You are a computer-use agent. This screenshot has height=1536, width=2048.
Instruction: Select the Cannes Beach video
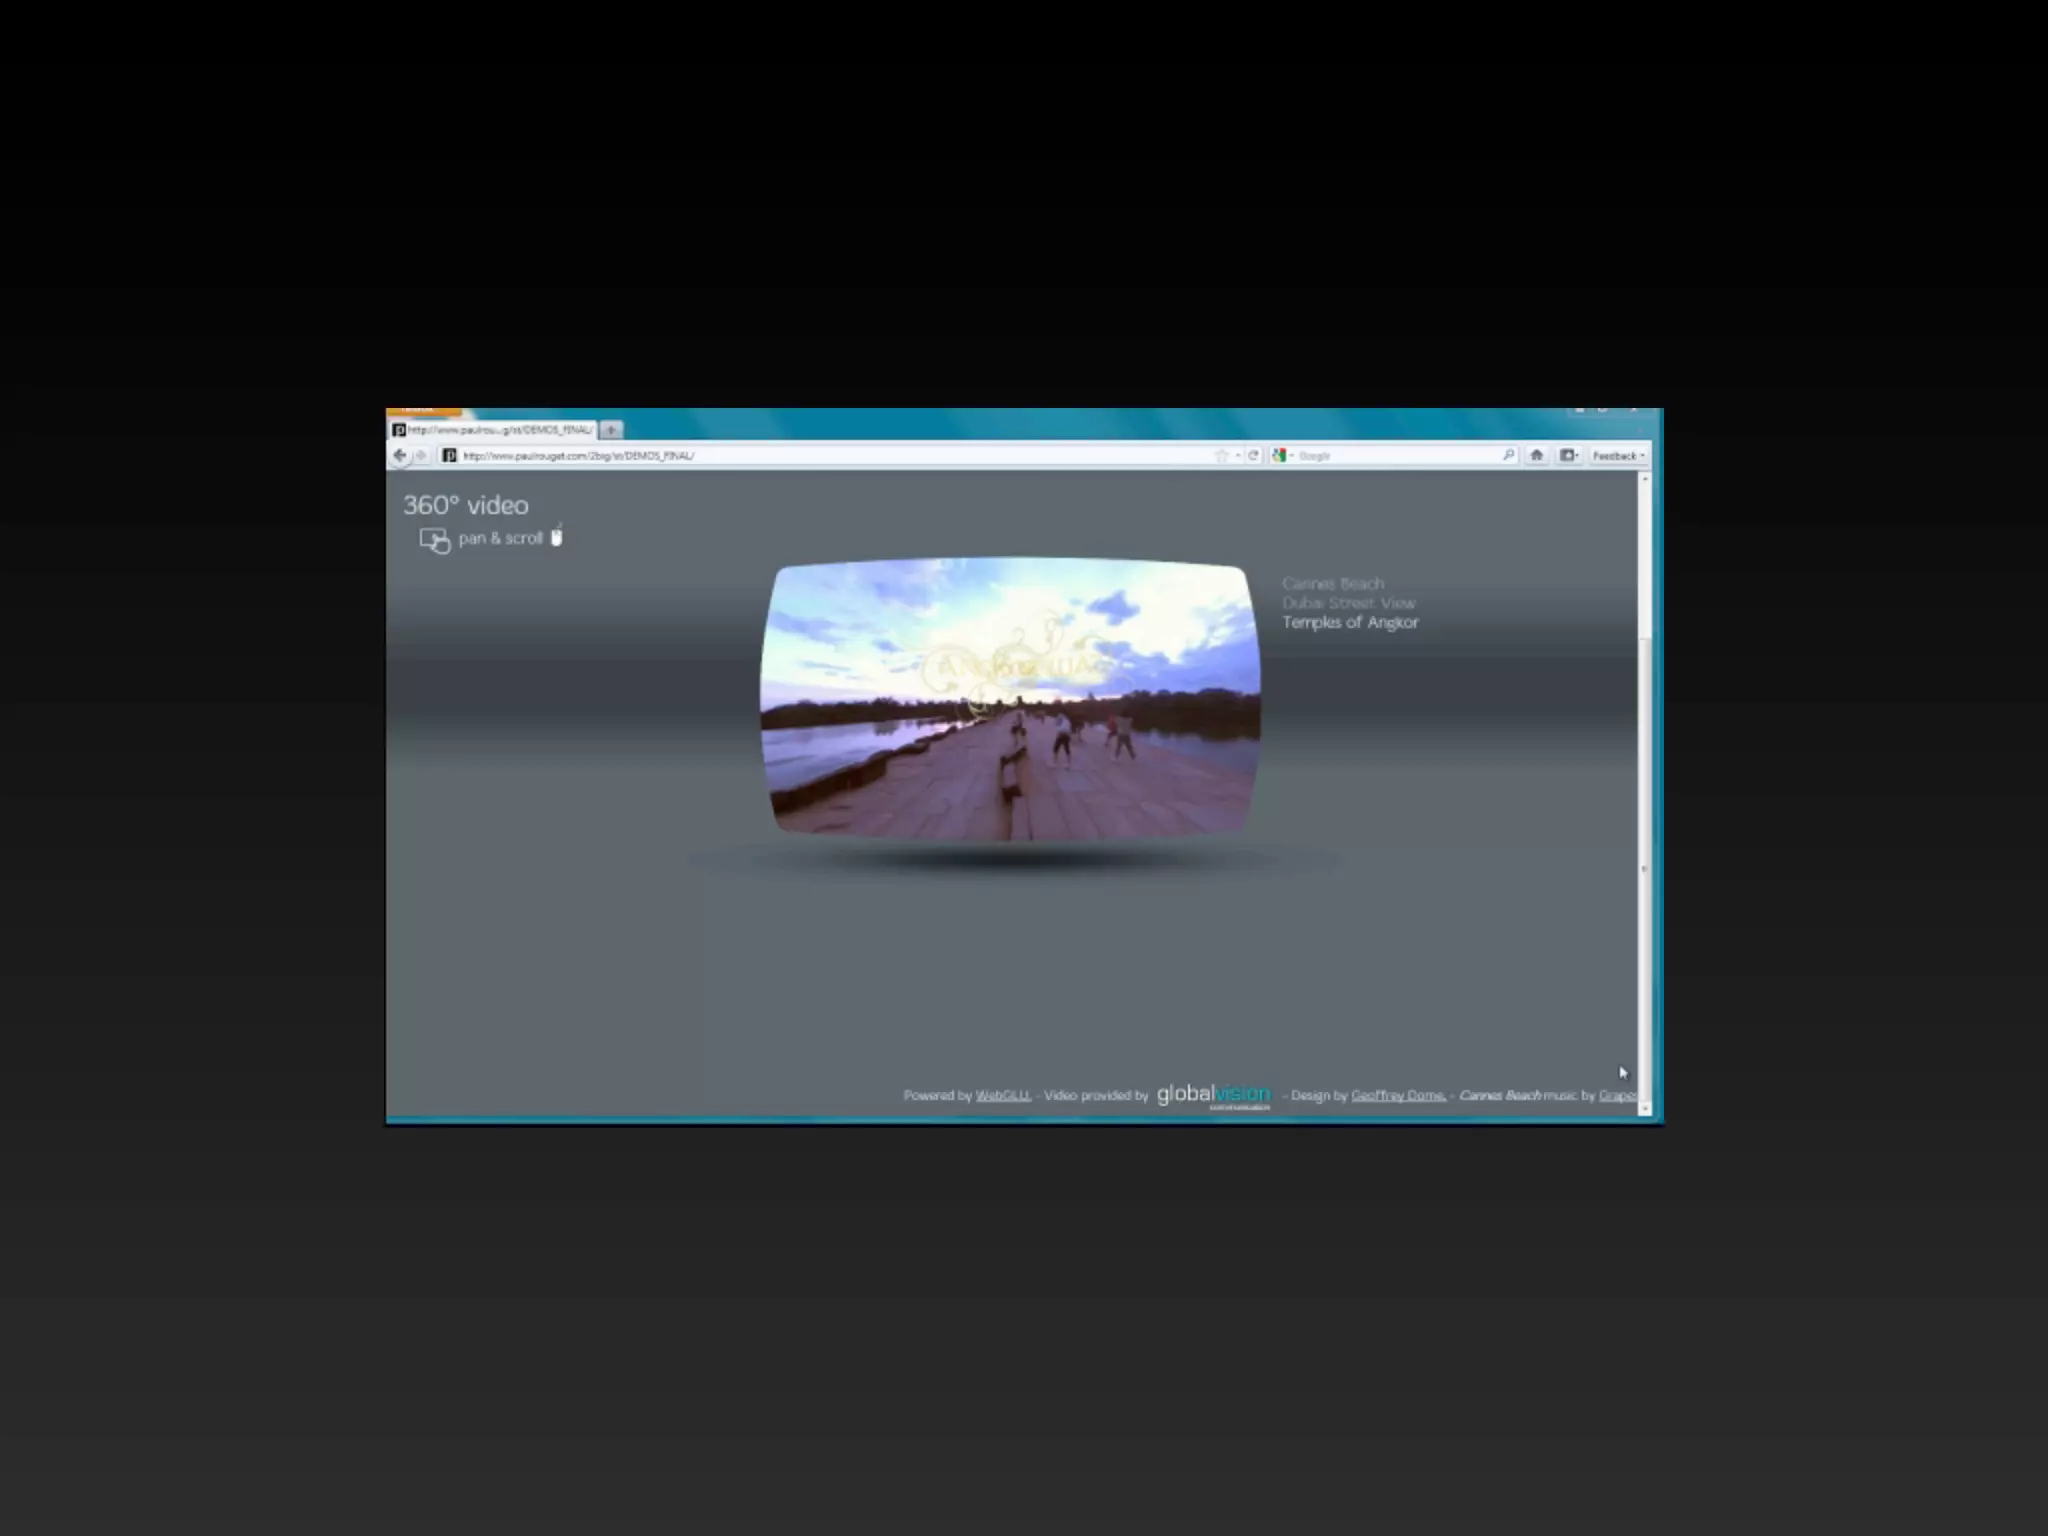pos(1333,583)
